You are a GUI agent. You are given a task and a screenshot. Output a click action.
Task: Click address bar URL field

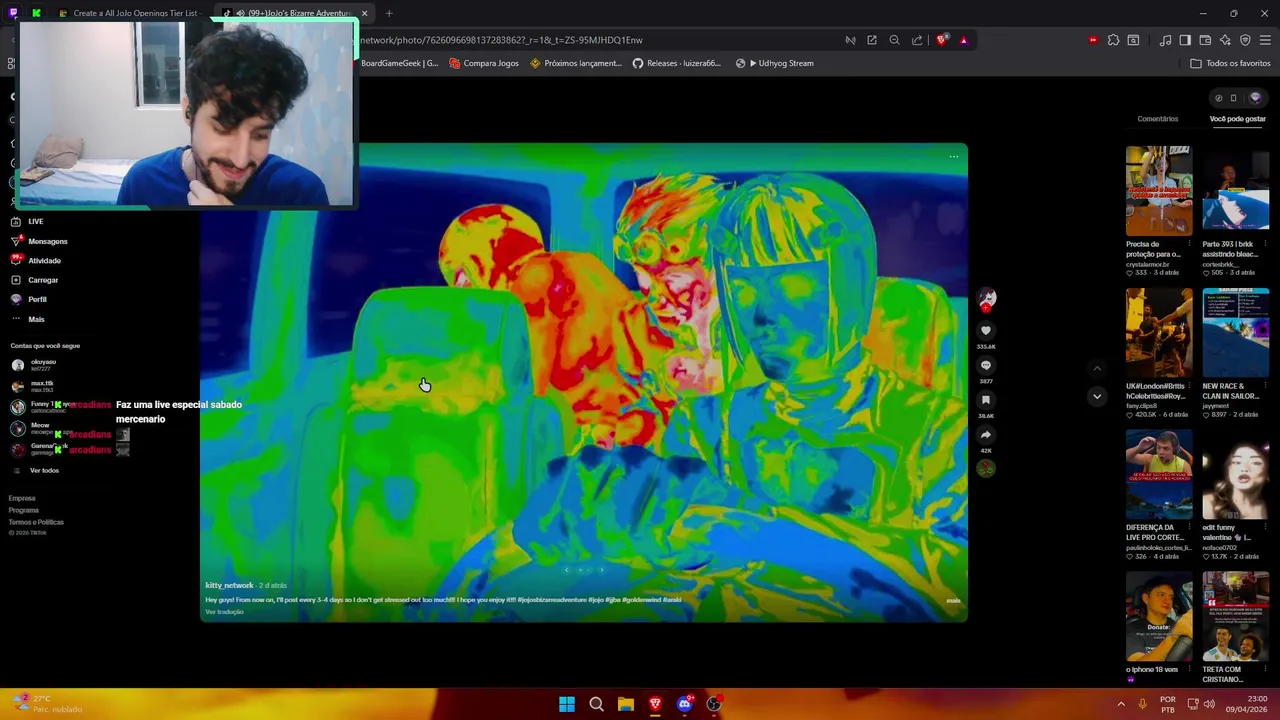pos(600,40)
